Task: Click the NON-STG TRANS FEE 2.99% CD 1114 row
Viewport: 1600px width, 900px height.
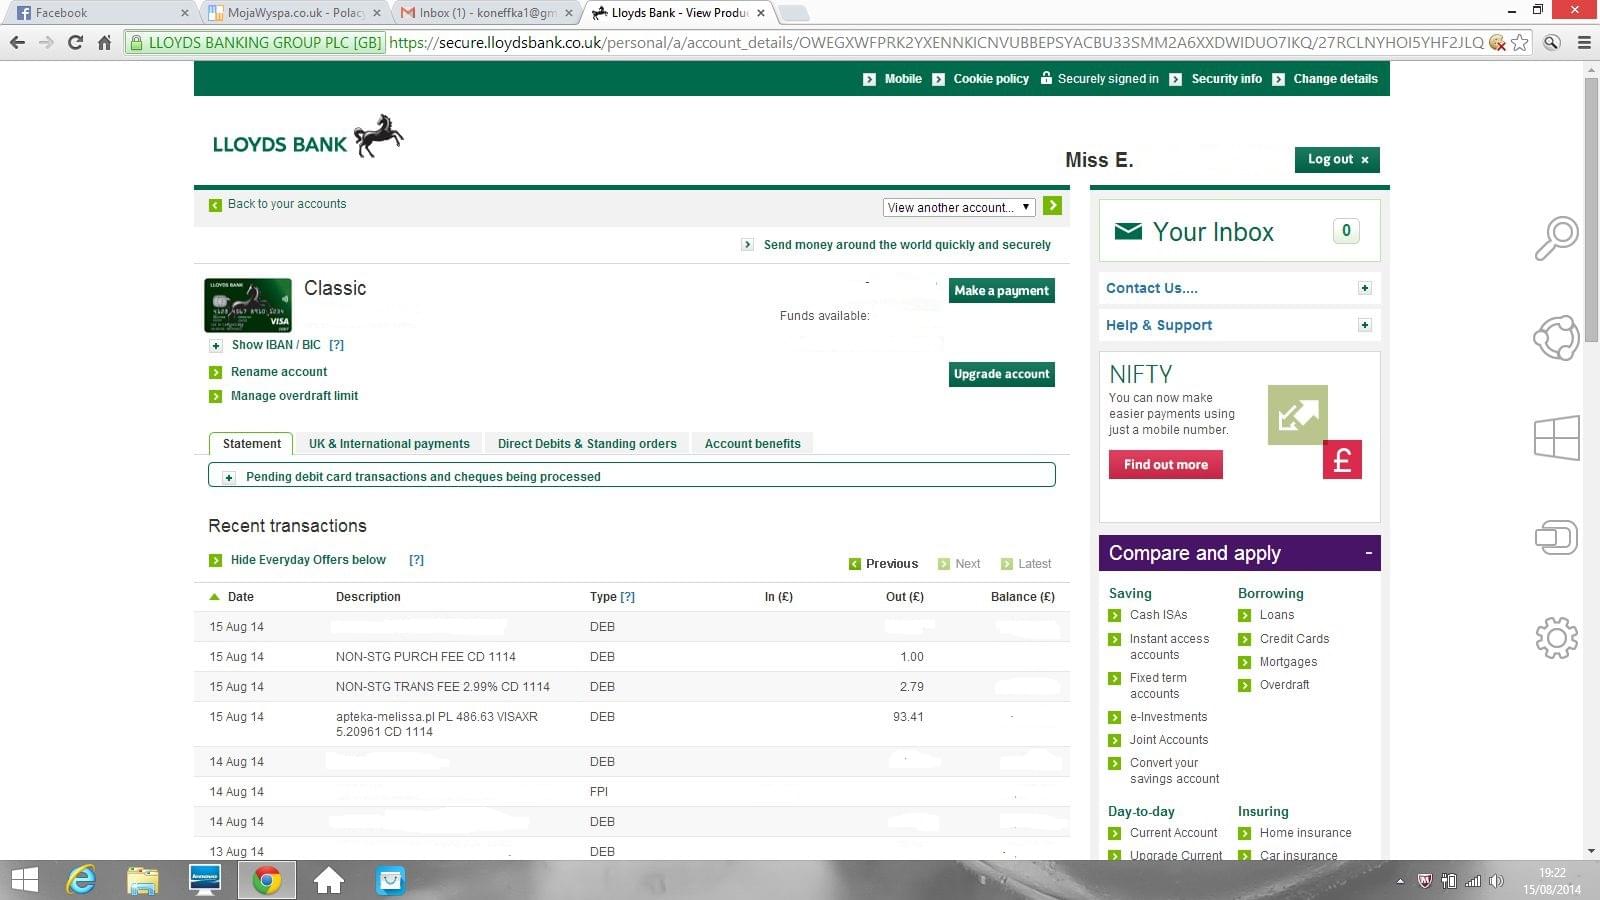Action: [631, 687]
